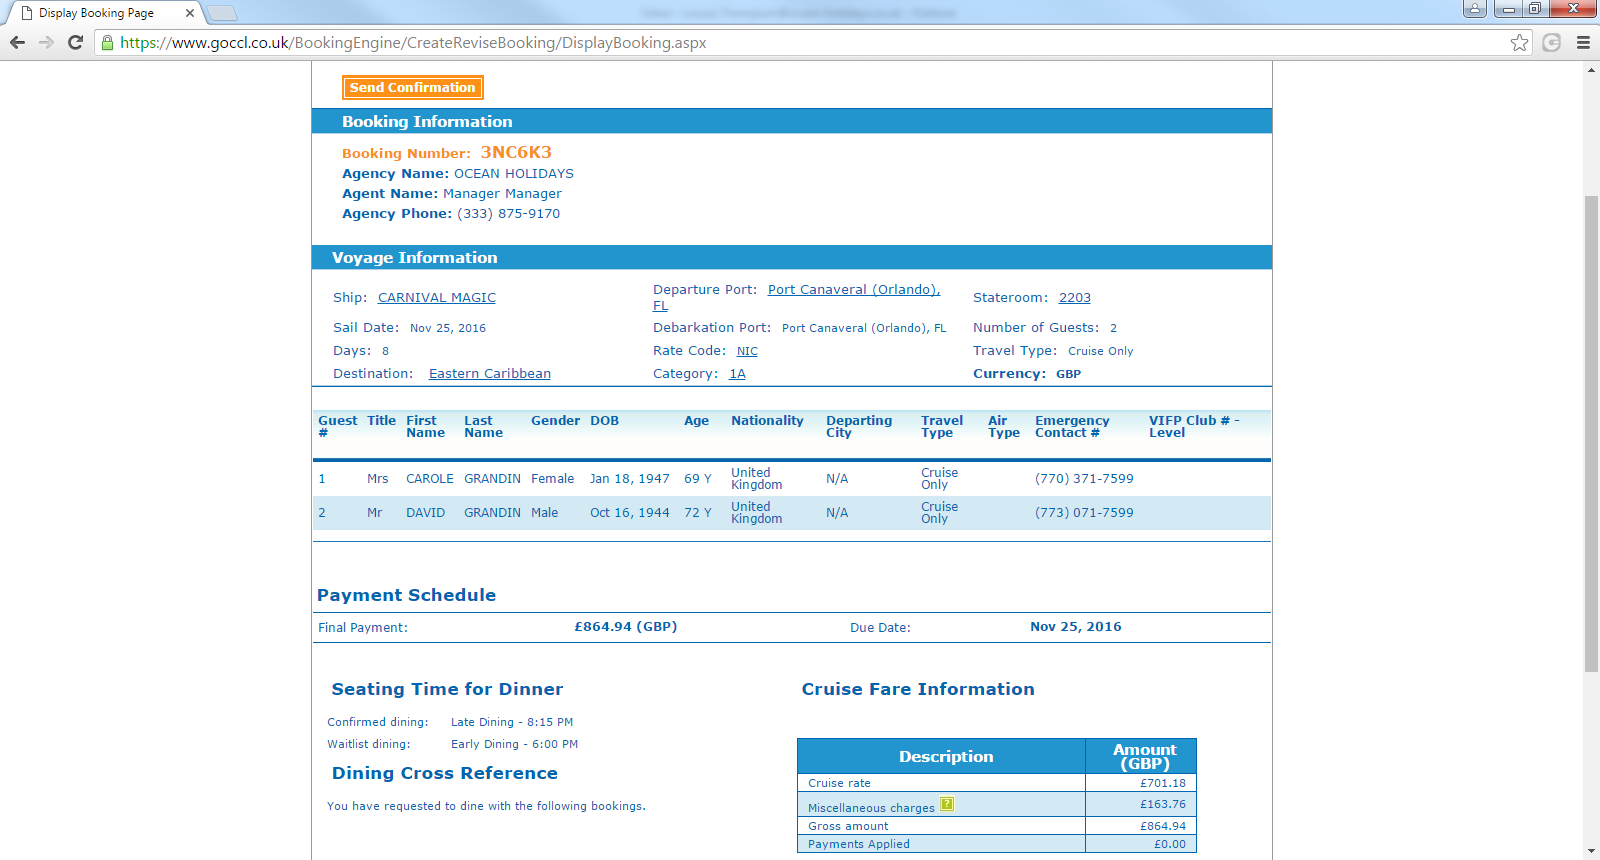The image size is (1600, 860).
Task: Click the green padlock security icon
Action: pyautogui.click(x=107, y=42)
